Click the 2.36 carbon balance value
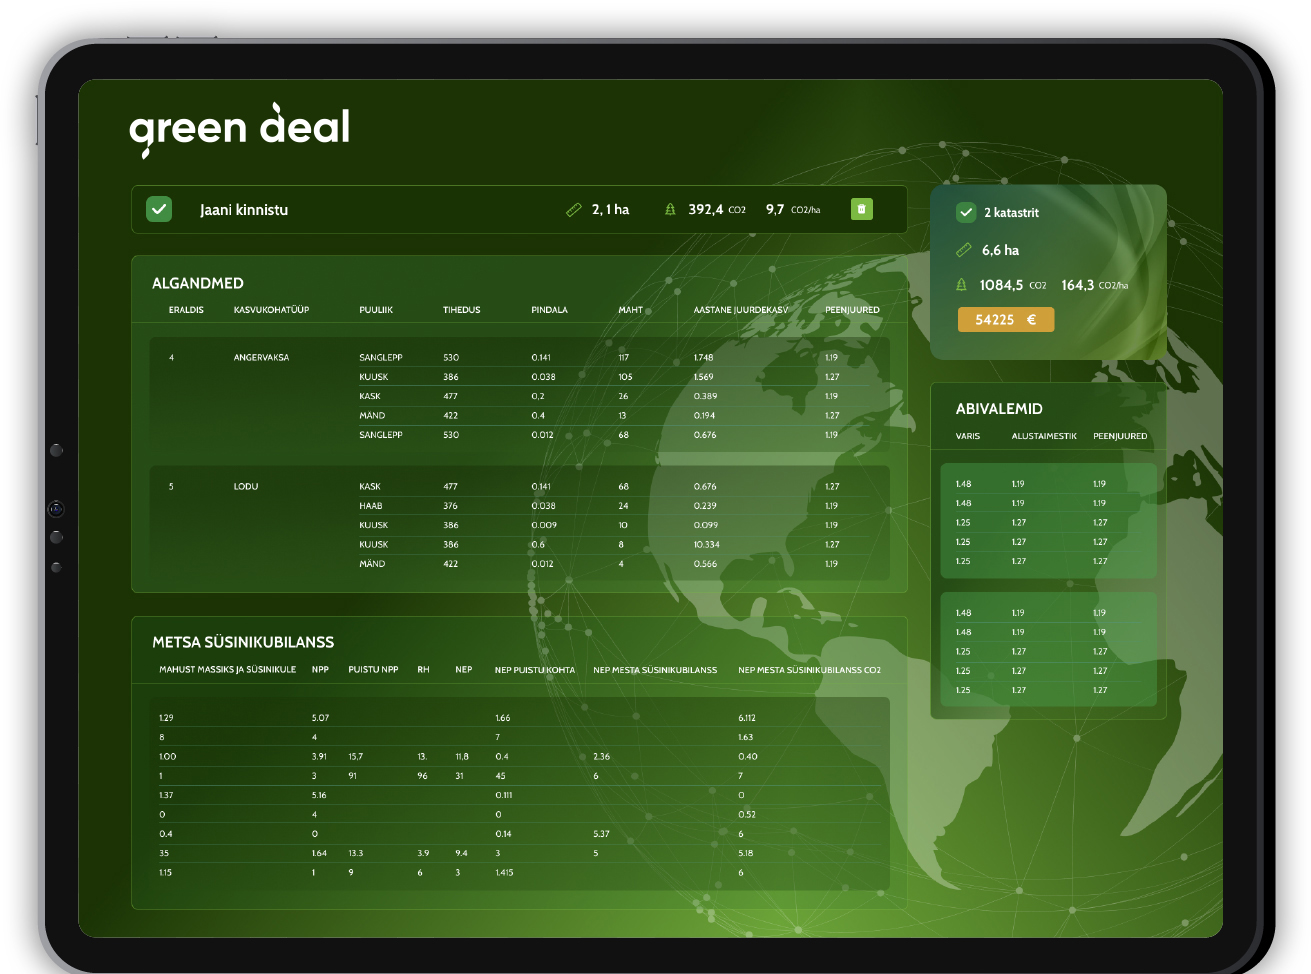Viewport: 1311px width, 974px height. (602, 757)
